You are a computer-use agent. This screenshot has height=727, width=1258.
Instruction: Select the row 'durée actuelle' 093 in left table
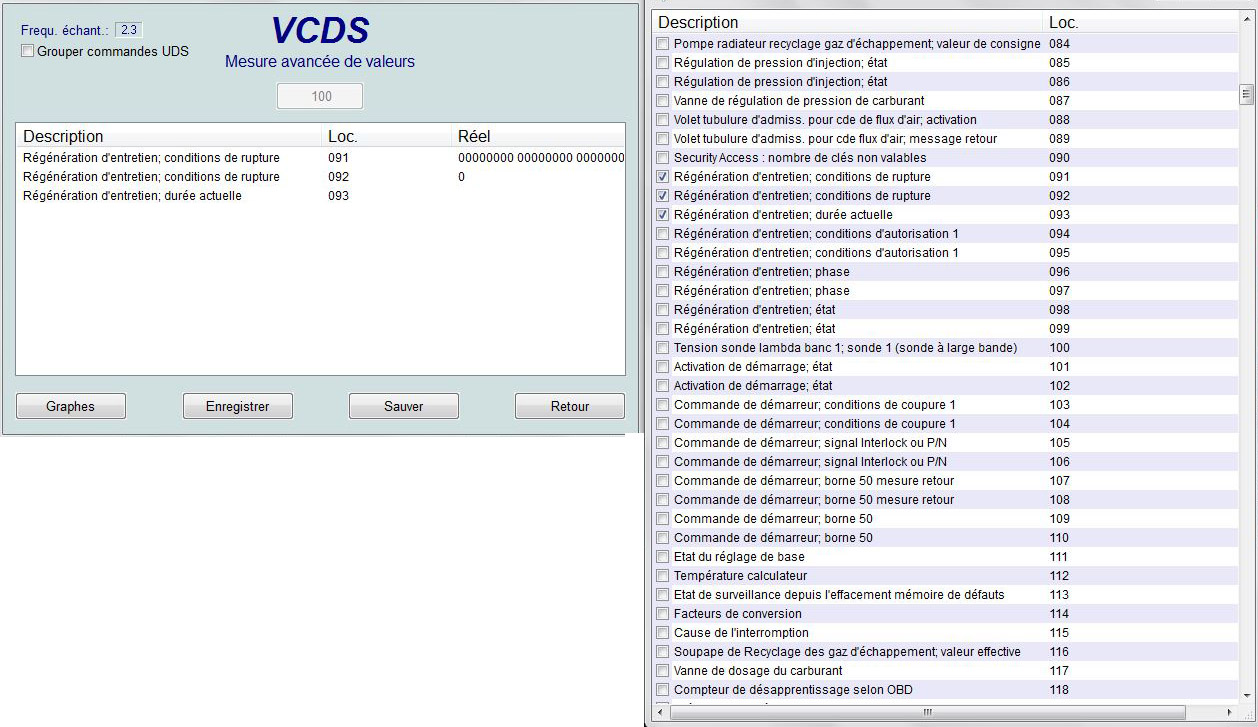320,196
